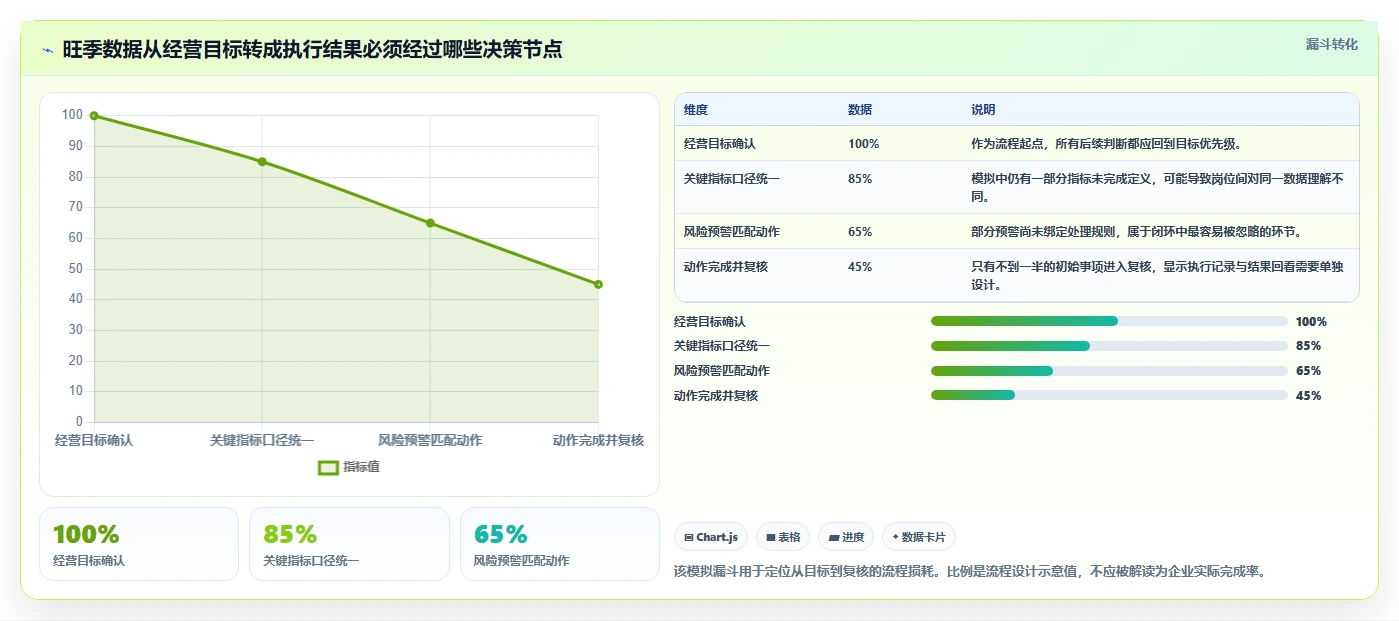Click y-axis tick label 50
The image size is (1399, 621).
[75, 269]
